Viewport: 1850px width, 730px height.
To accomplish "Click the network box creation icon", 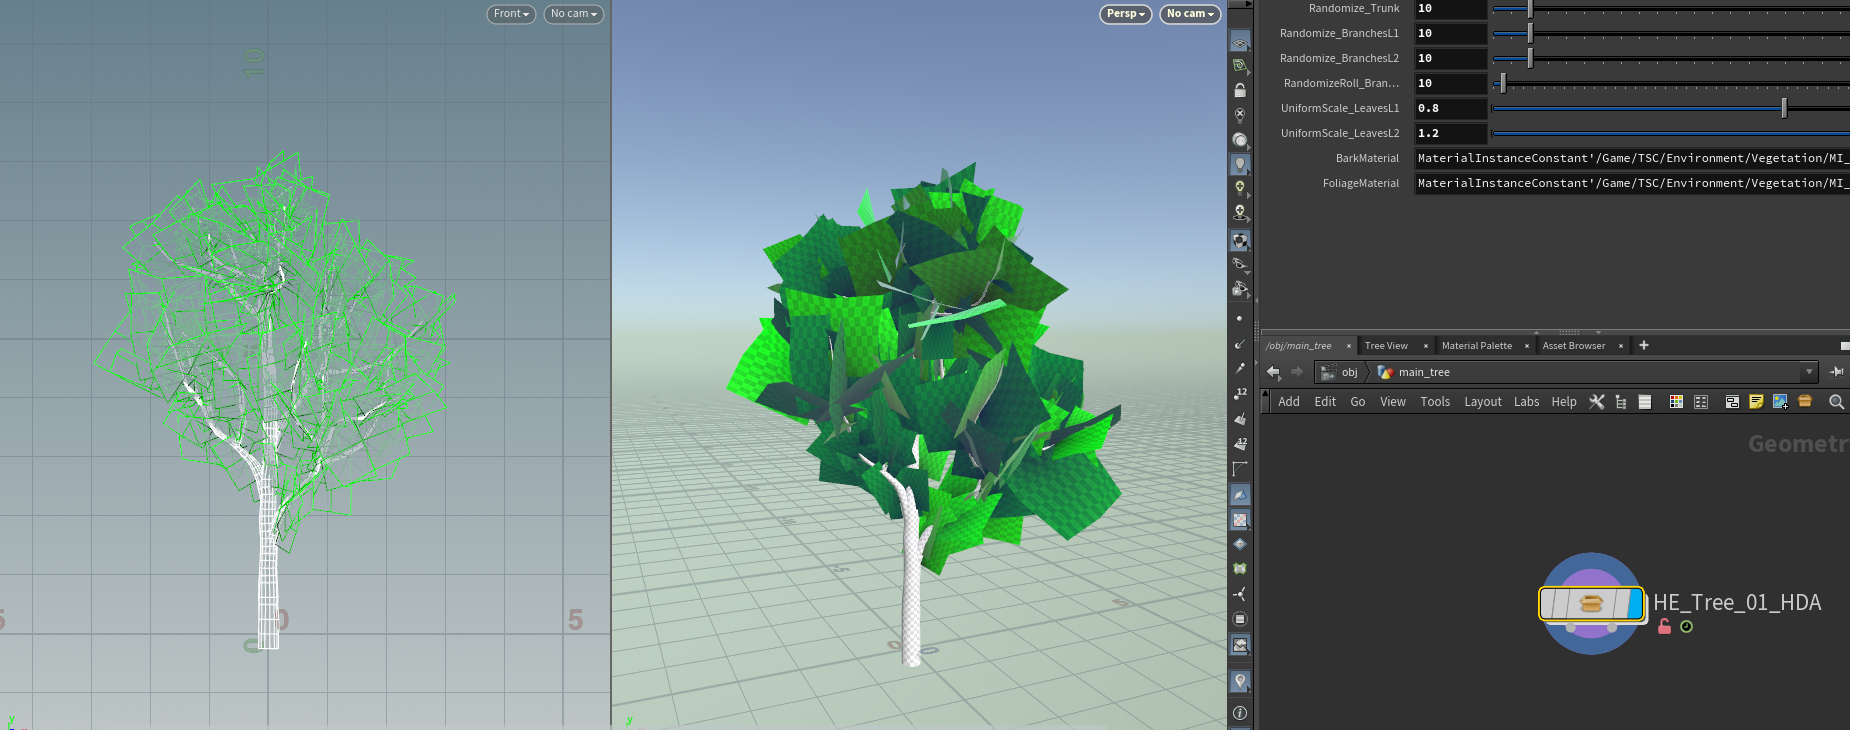I will point(1732,402).
